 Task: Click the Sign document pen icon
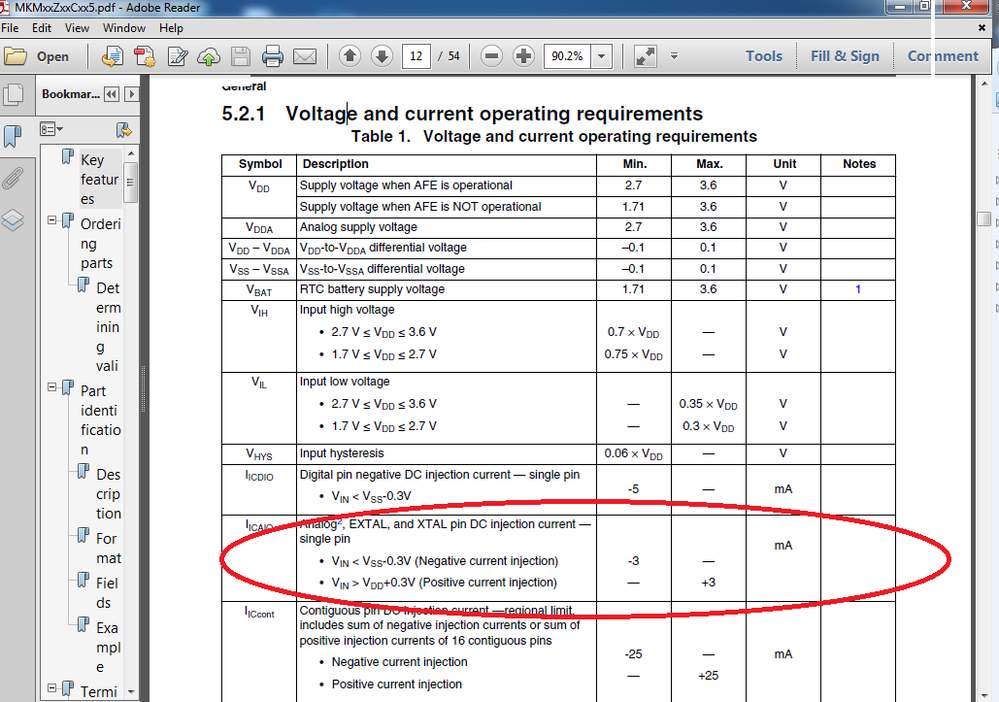[177, 56]
